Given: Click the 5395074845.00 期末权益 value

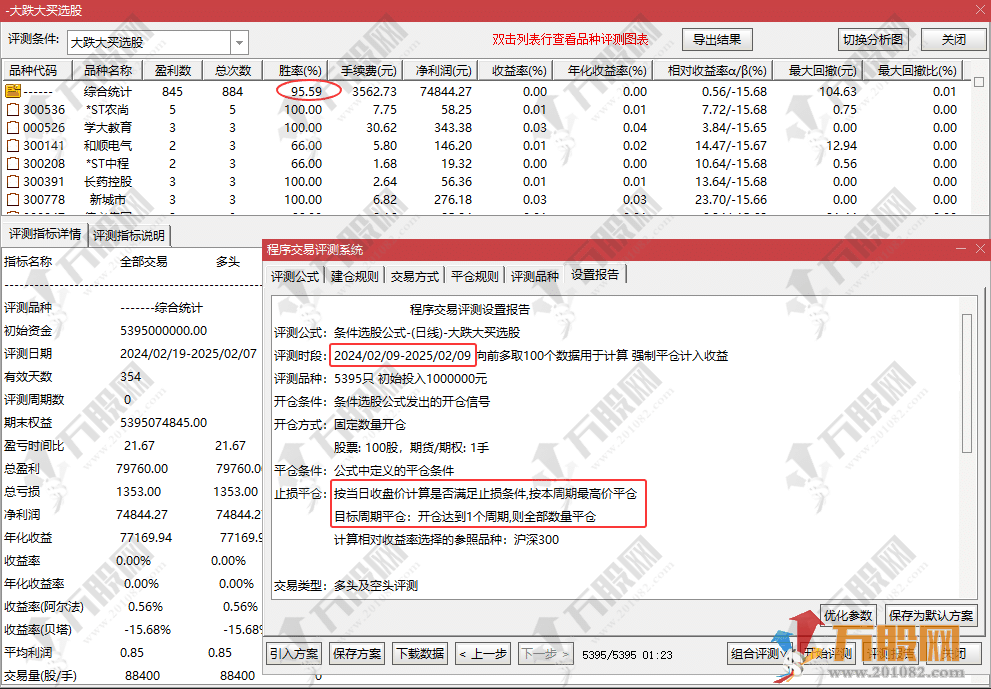Looking at the screenshot, I should (164, 422).
